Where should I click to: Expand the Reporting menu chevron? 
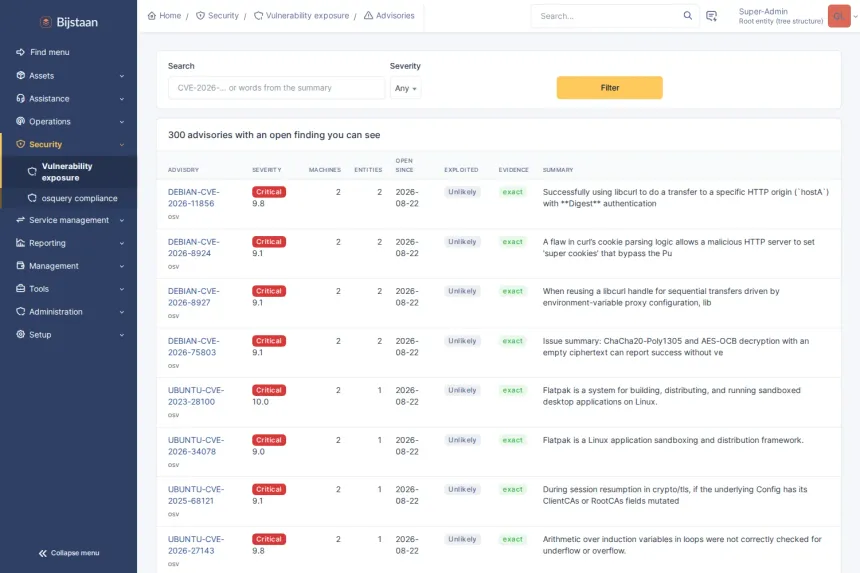tap(122, 243)
